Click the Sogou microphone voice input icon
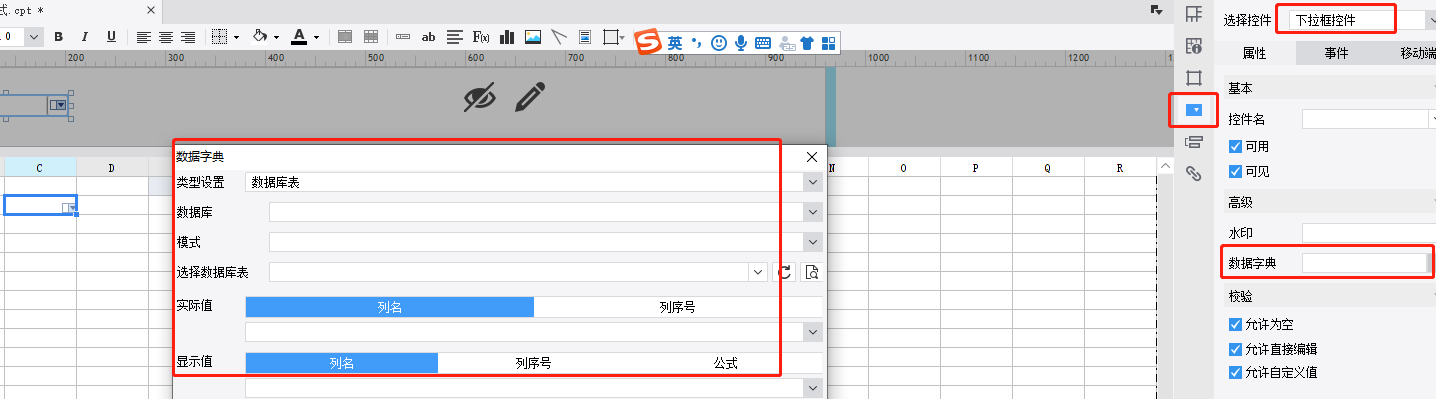Image resolution: width=1436 pixels, height=399 pixels. click(x=741, y=43)
